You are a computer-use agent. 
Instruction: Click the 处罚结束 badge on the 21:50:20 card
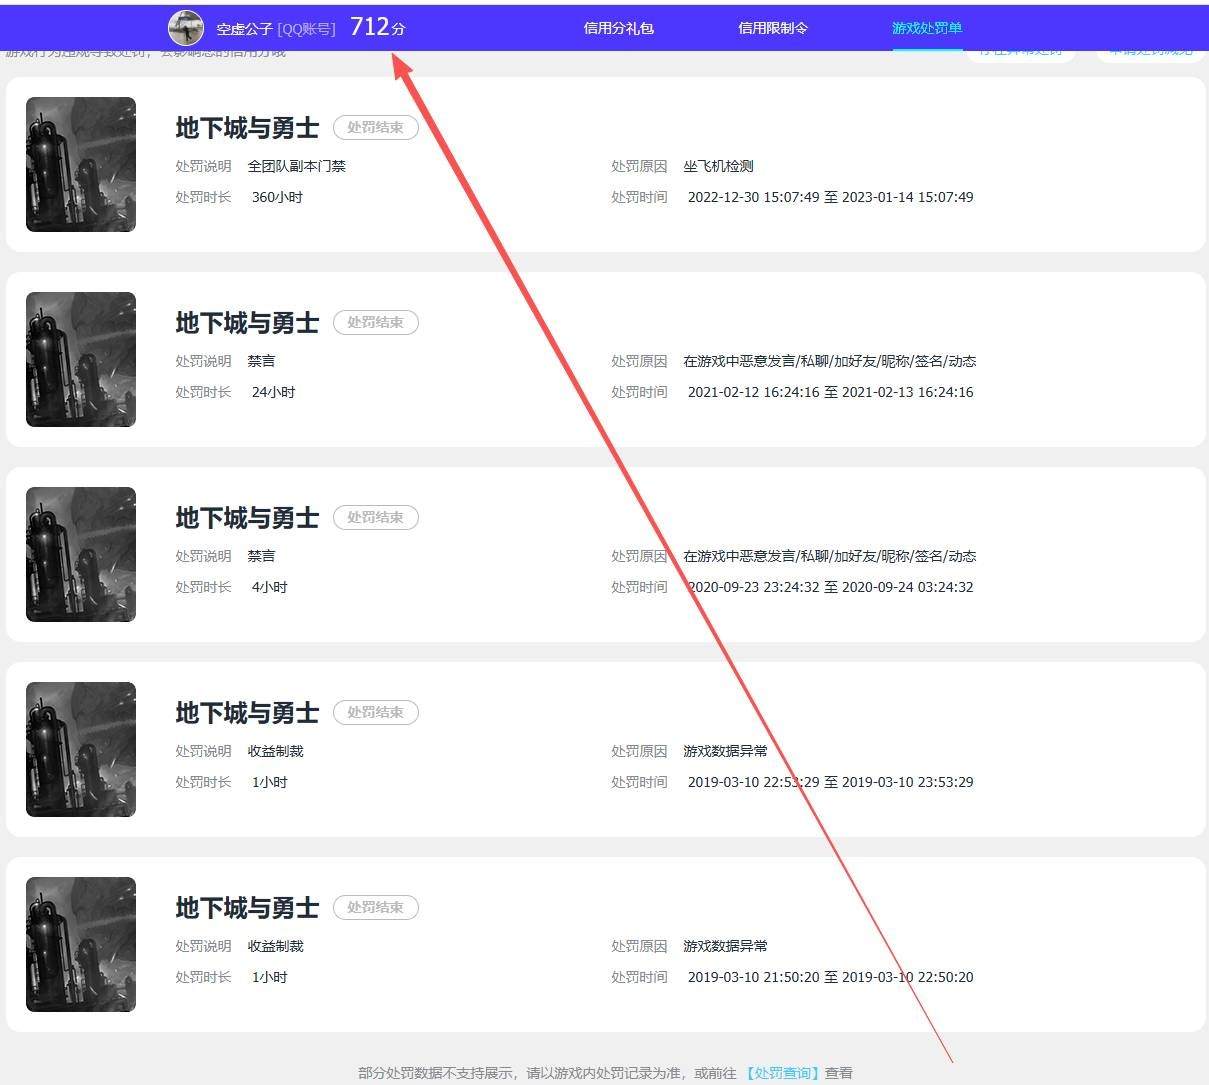coord(376,908)
